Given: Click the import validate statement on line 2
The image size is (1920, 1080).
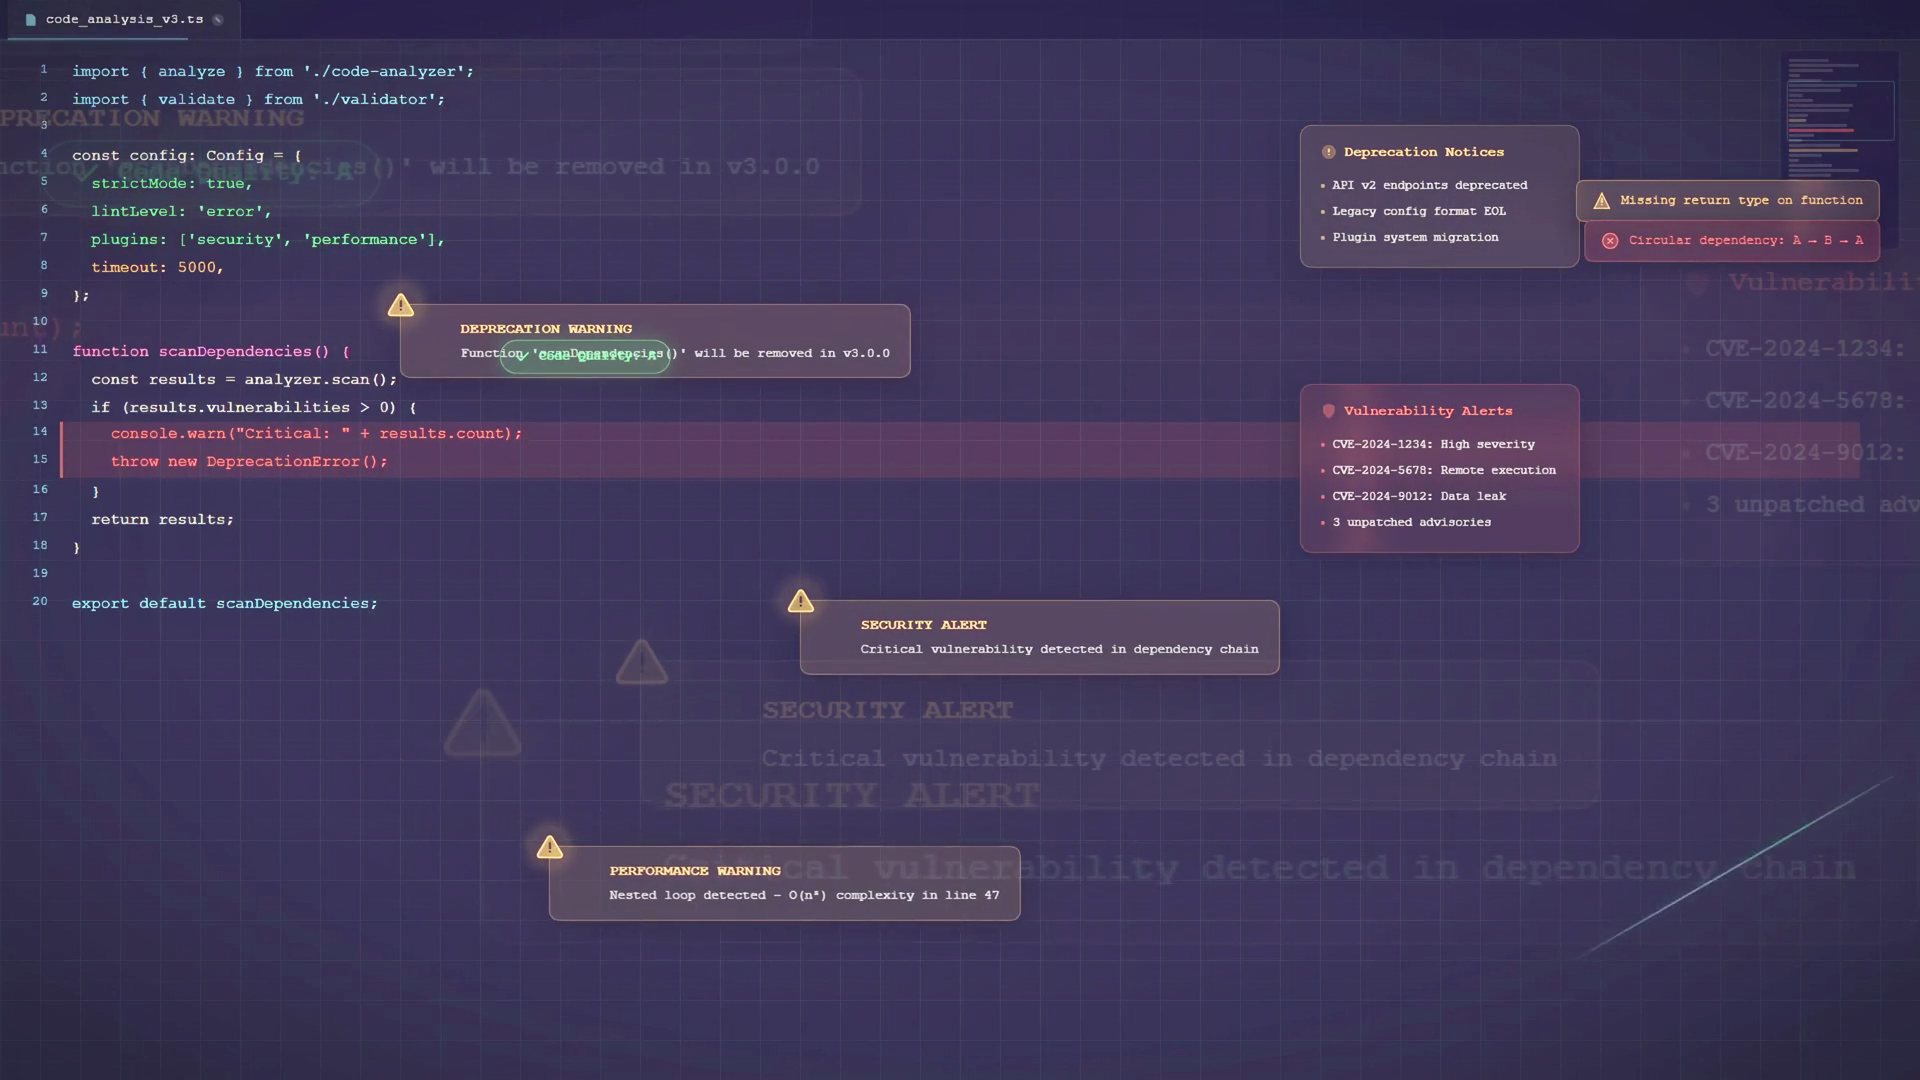Looking at the screenshot, I should (x=258, y=100).
